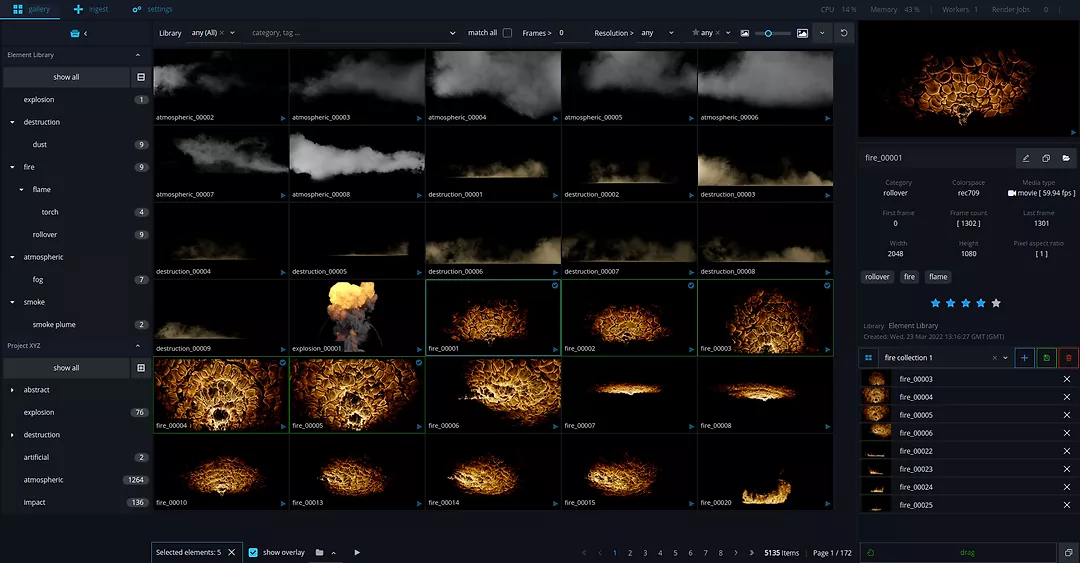Screen dimensions: 1080x563
Task: Click the reset filters icon in toolbar
Action: 845,33
